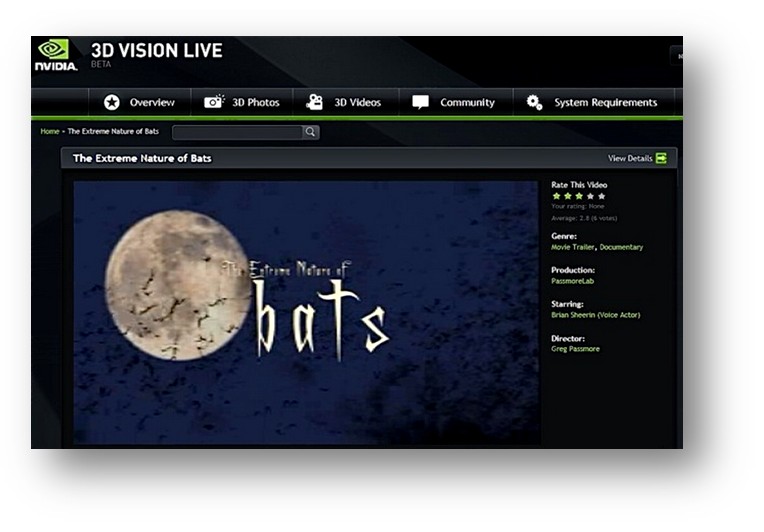Open the Documentary genre link

(x=621, y=247)
